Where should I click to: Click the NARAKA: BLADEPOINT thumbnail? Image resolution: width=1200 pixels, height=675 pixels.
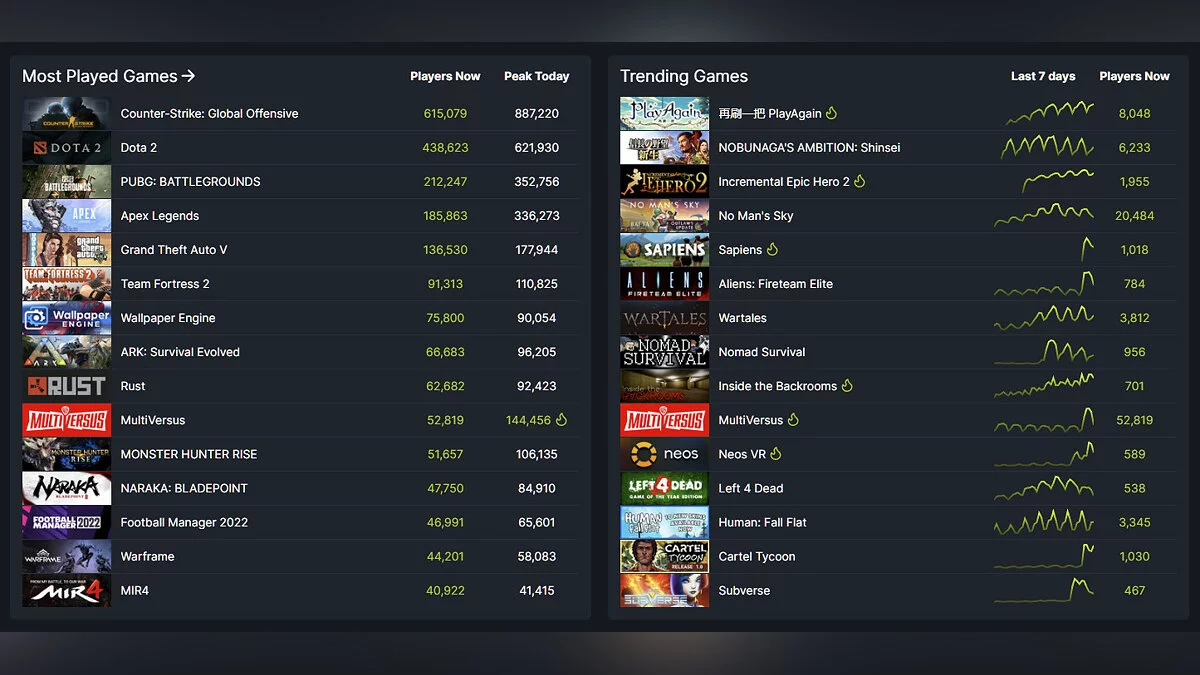67,488
